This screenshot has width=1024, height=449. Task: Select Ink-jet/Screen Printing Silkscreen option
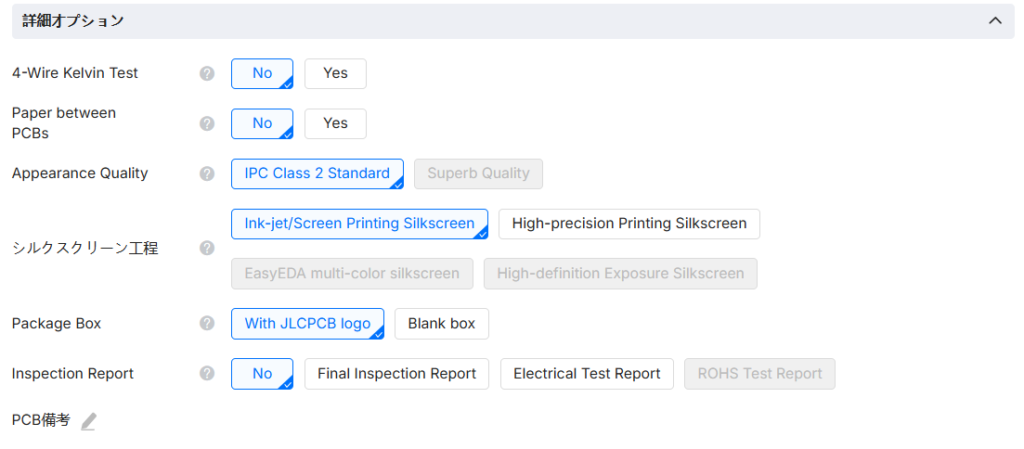tap(359, 223)
